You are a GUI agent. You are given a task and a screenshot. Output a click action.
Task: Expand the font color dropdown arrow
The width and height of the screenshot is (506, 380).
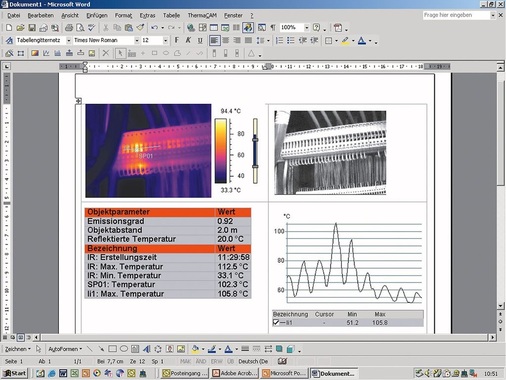[x=370, y=41]
